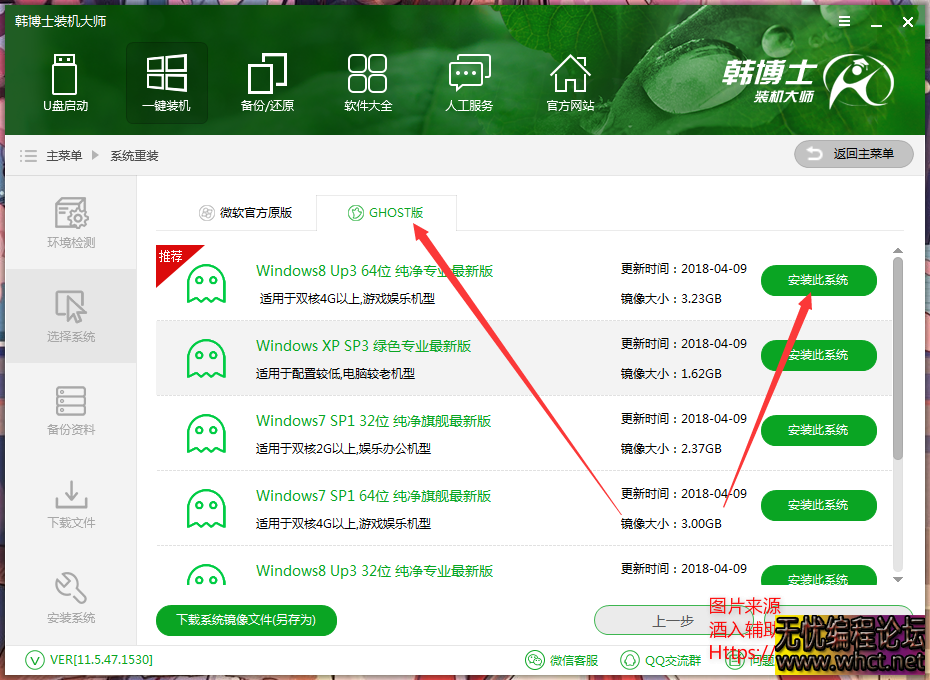
Task: Click 适用于双核2G以上,娱乐办公机型 description
Action: (343, 449)
